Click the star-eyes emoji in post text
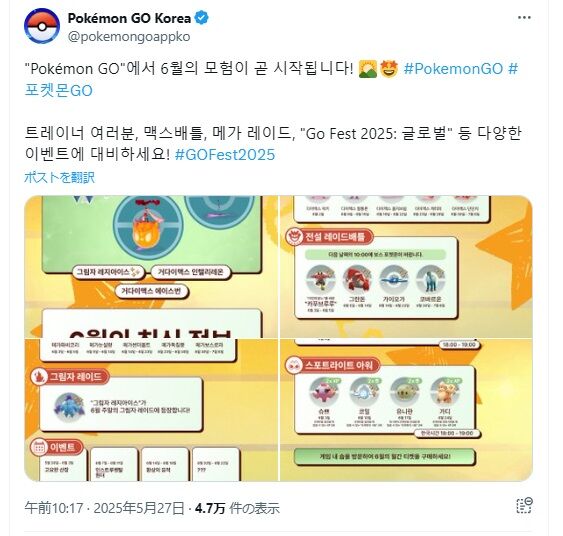 (389, 69)
